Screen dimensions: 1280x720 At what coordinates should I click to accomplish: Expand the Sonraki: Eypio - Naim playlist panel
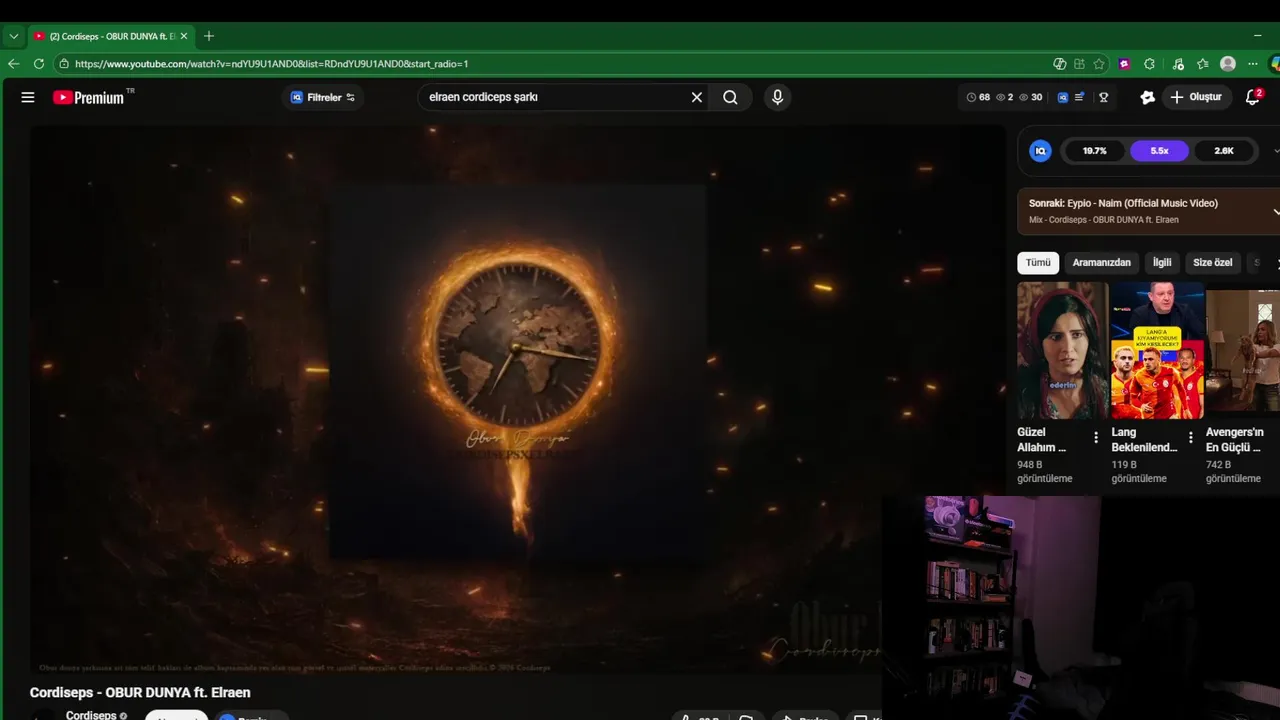[1276, 211]
